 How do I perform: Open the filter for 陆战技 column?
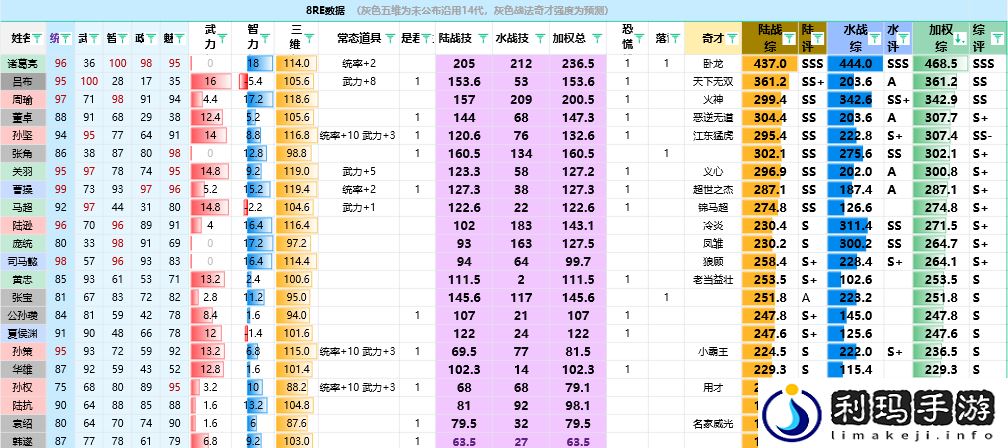tap(482, 39)
